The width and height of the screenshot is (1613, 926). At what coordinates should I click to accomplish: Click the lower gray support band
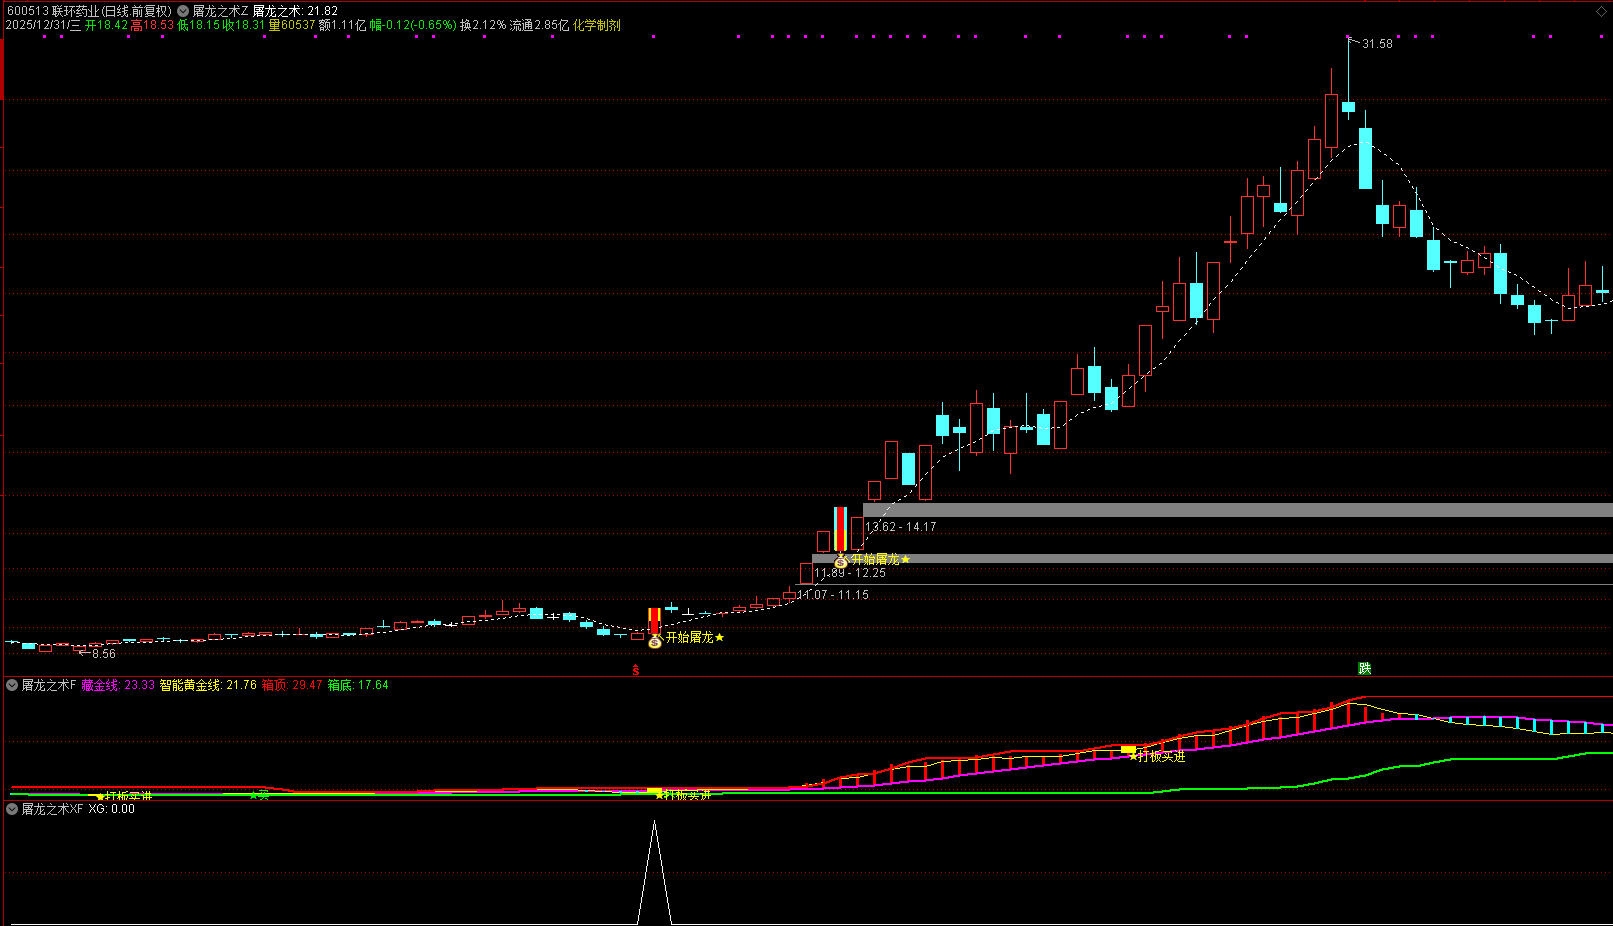pos(1212,559)
